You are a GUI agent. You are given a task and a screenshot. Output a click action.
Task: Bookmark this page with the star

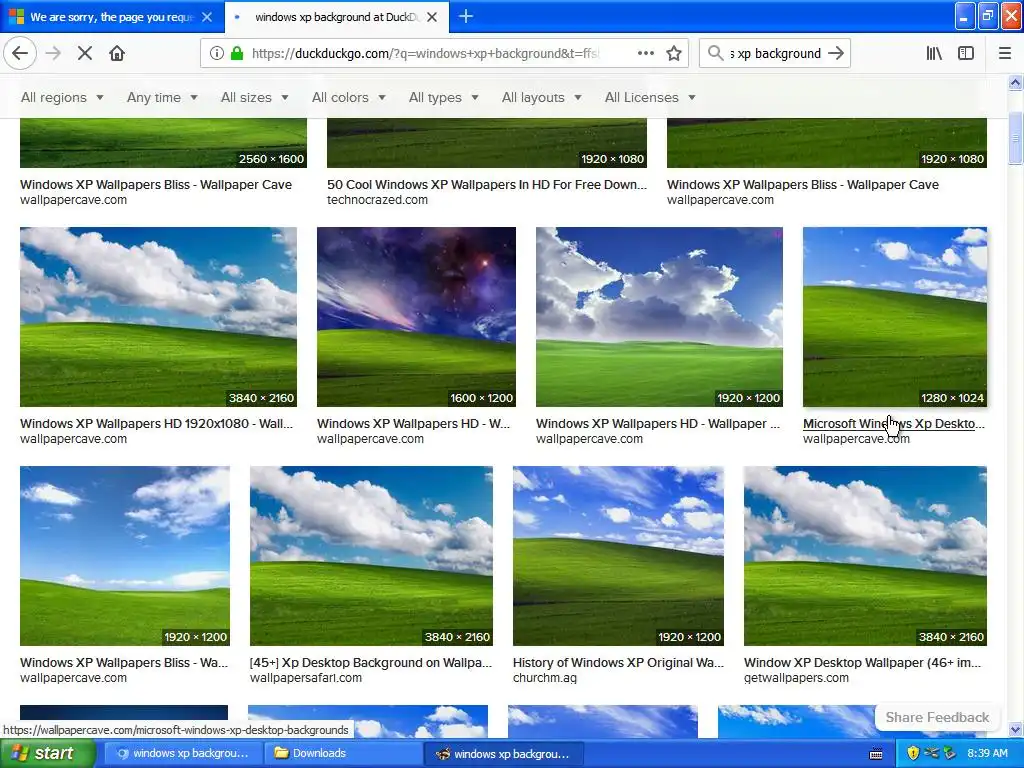click(674, 53)
